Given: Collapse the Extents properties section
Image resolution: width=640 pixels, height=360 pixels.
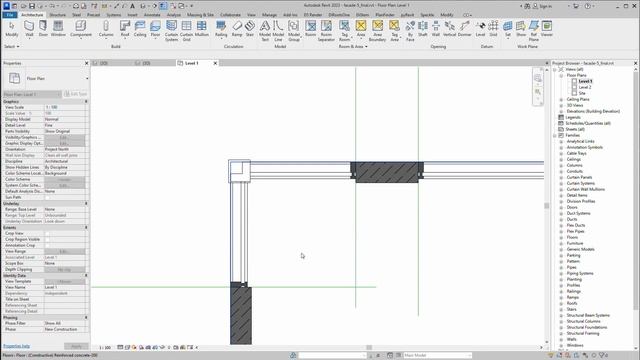Looking at the screenshot, I should 86,227.
